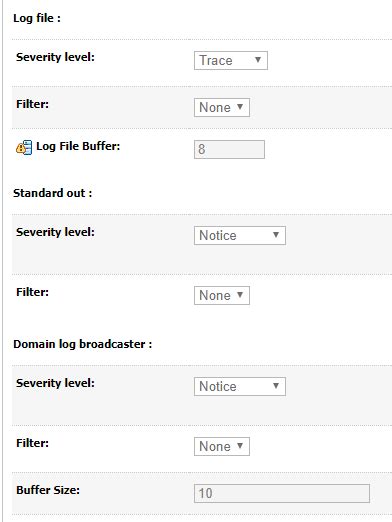Select the 'Domain log broadcaster :' heading
Screen dimensions: 392x522
pyautogui.click(x=83, y=344)
